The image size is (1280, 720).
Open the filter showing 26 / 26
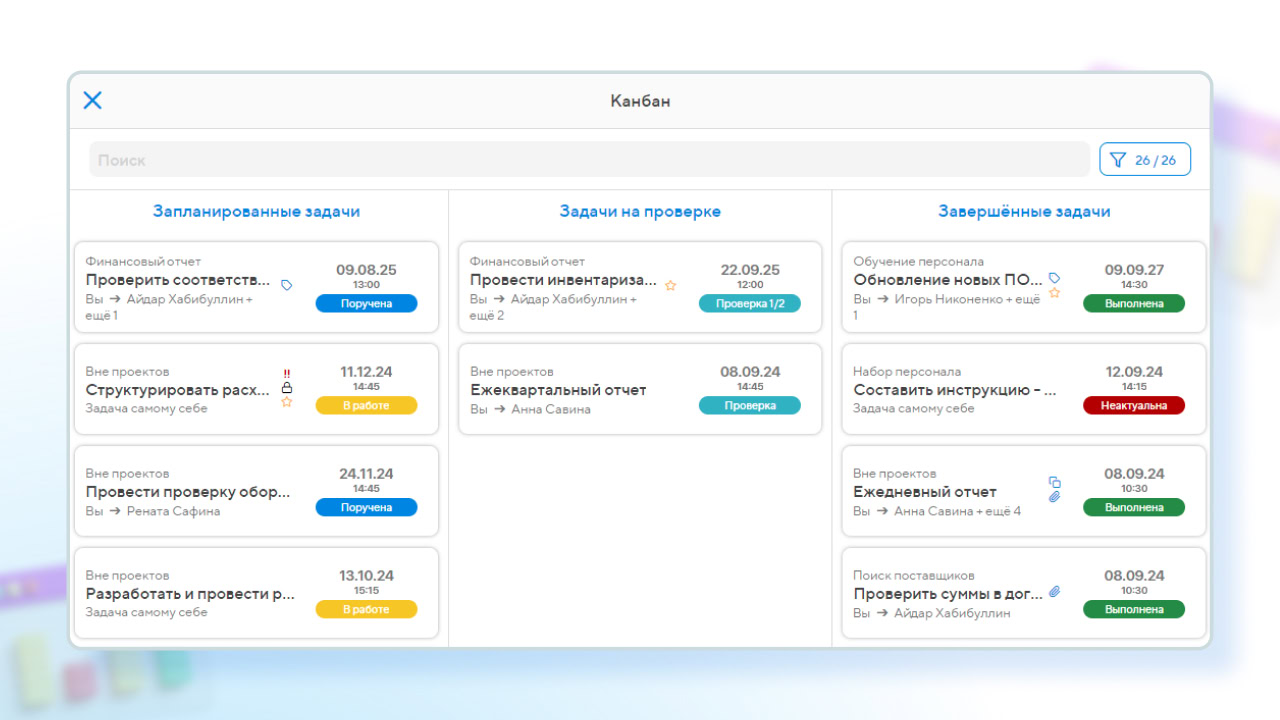click(x=1145, y=160)
